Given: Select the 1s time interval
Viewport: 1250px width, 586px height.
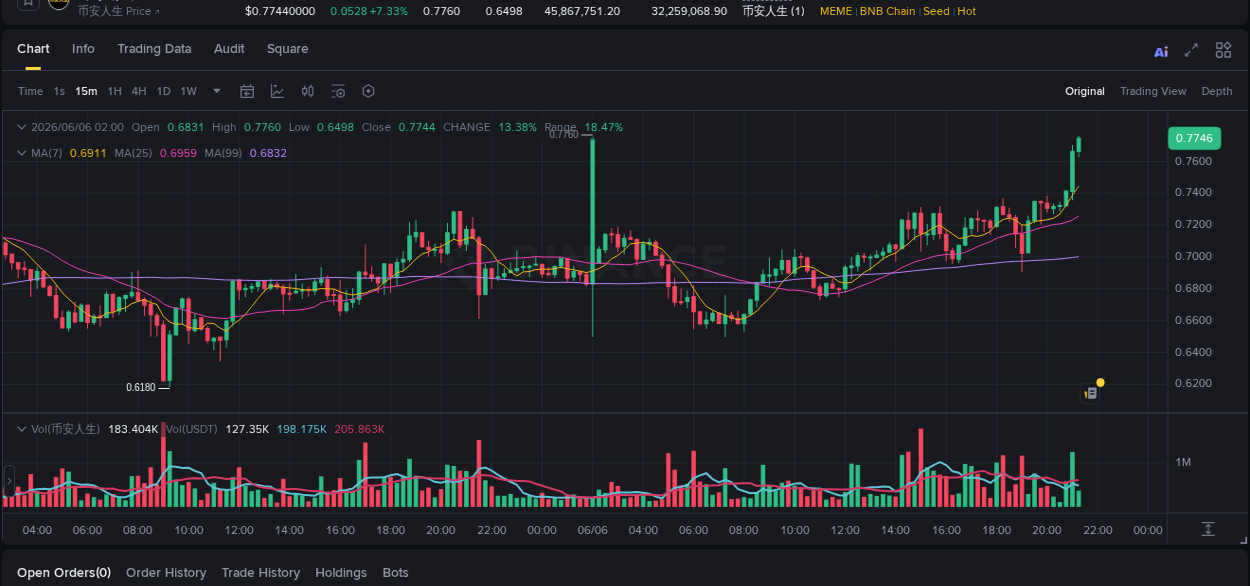Looking at the screenshot, I should (59, 91).
